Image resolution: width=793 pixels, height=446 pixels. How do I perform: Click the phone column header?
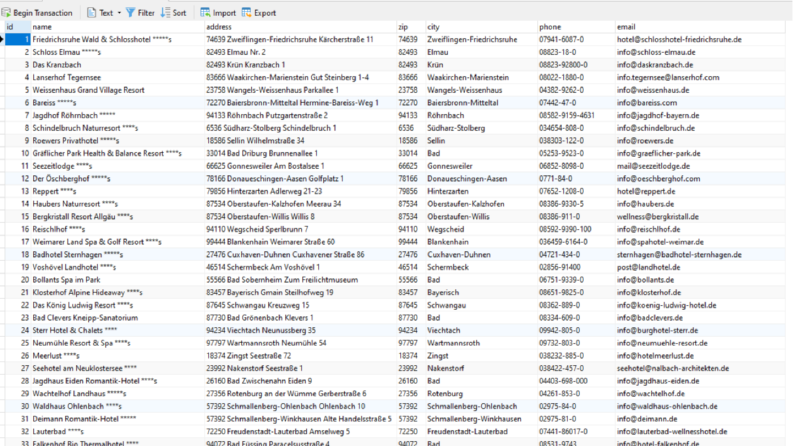click(576, 27)
